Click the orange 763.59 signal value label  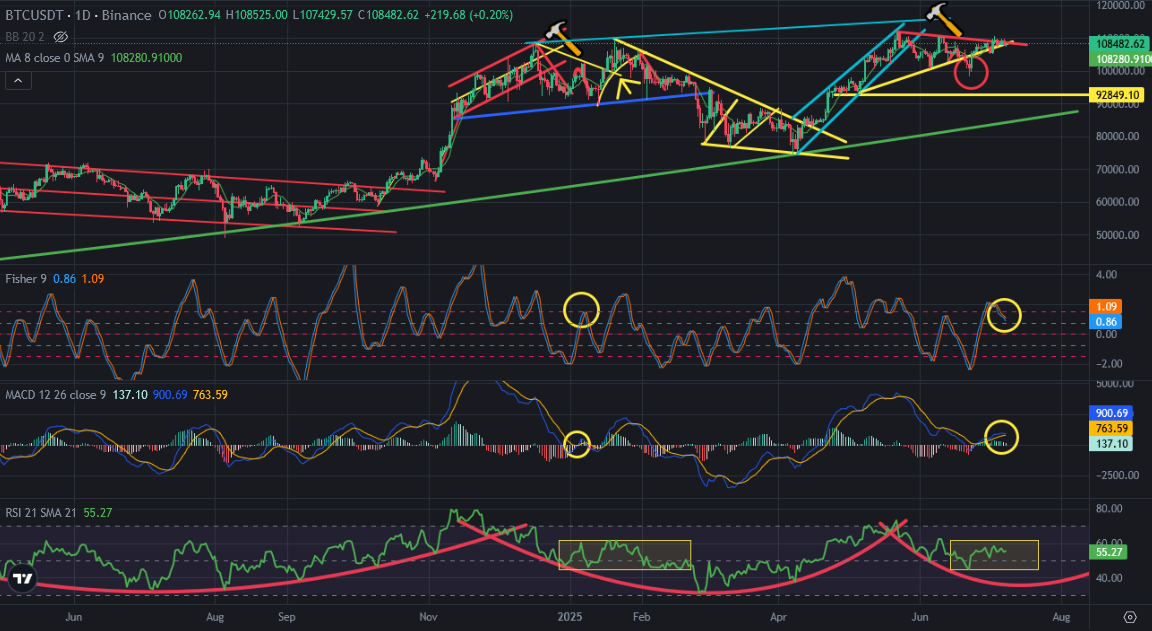(x=1110, y=429)
